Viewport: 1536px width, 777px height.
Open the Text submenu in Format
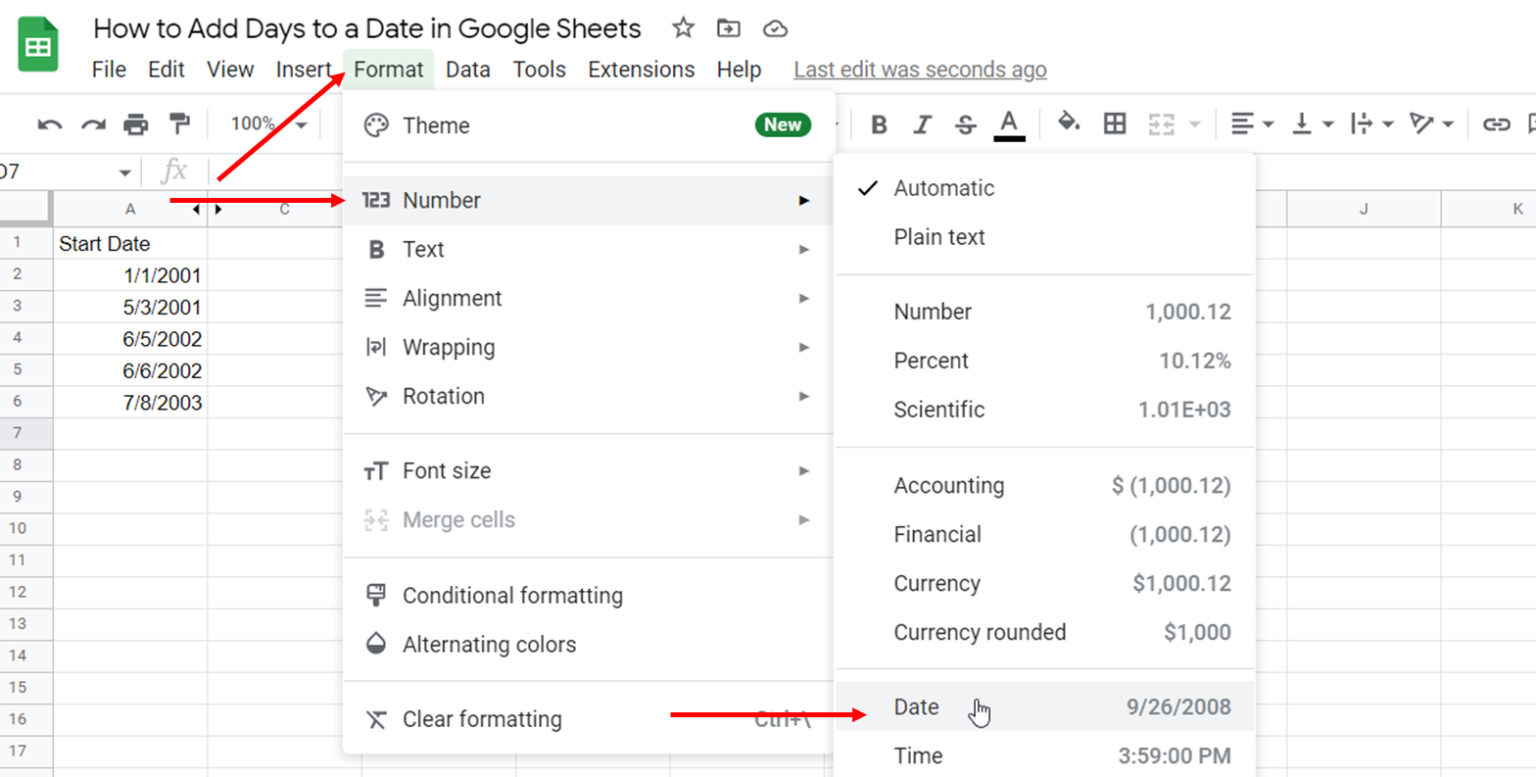click(588, 250)
